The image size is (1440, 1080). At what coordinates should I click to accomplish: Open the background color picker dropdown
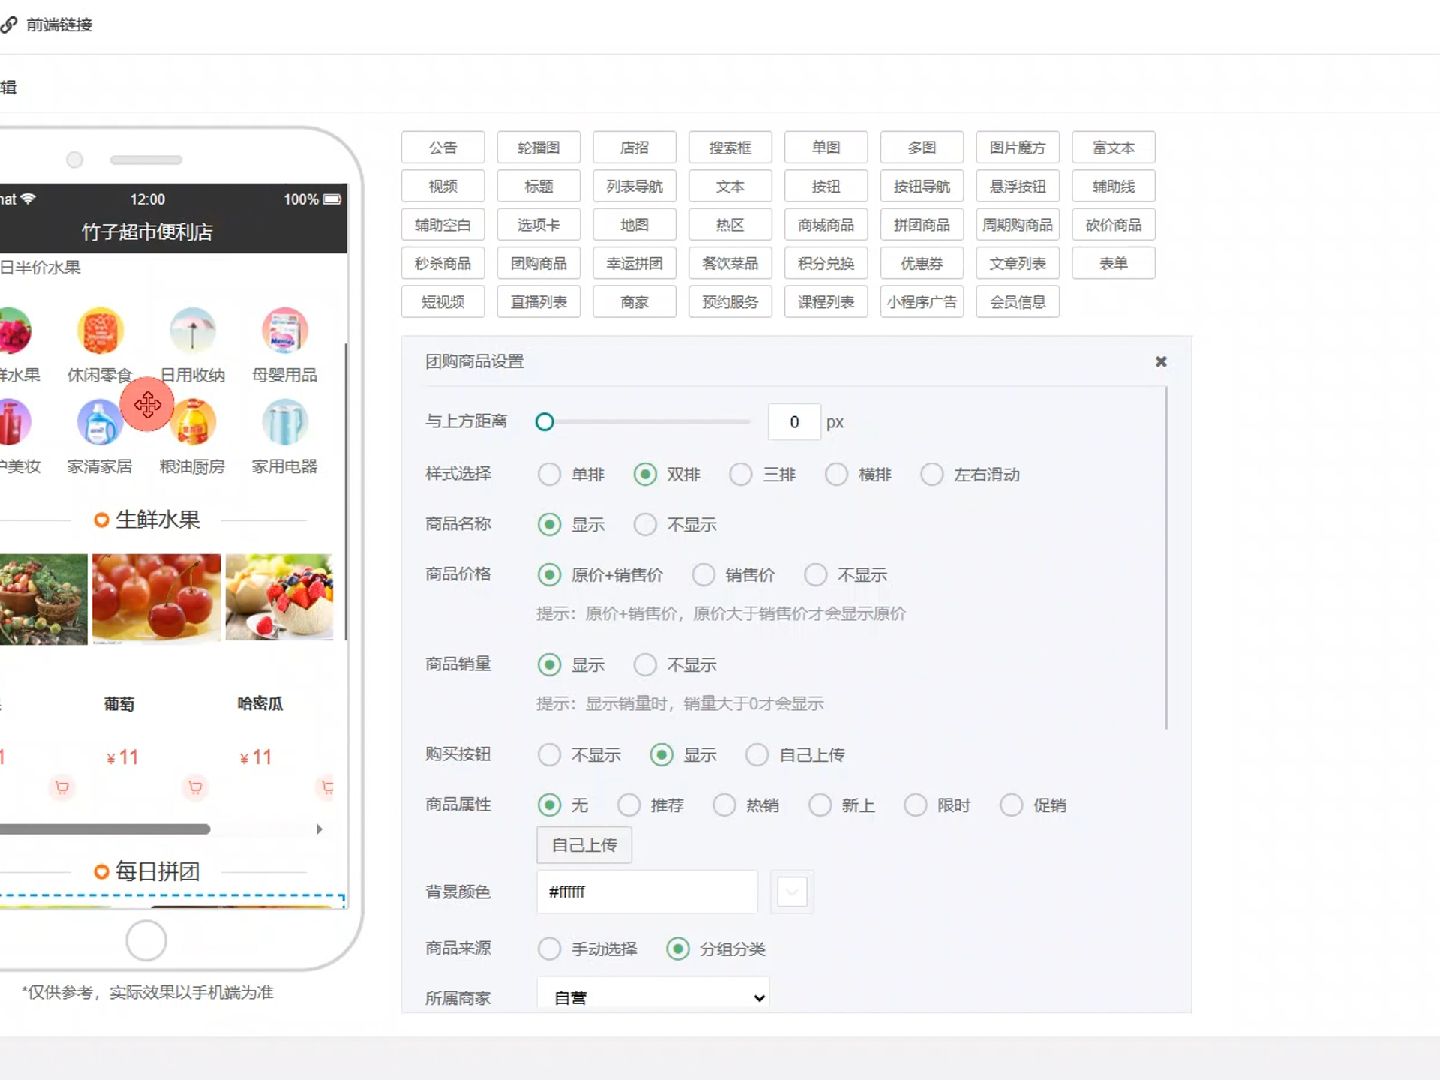[791, 891]
